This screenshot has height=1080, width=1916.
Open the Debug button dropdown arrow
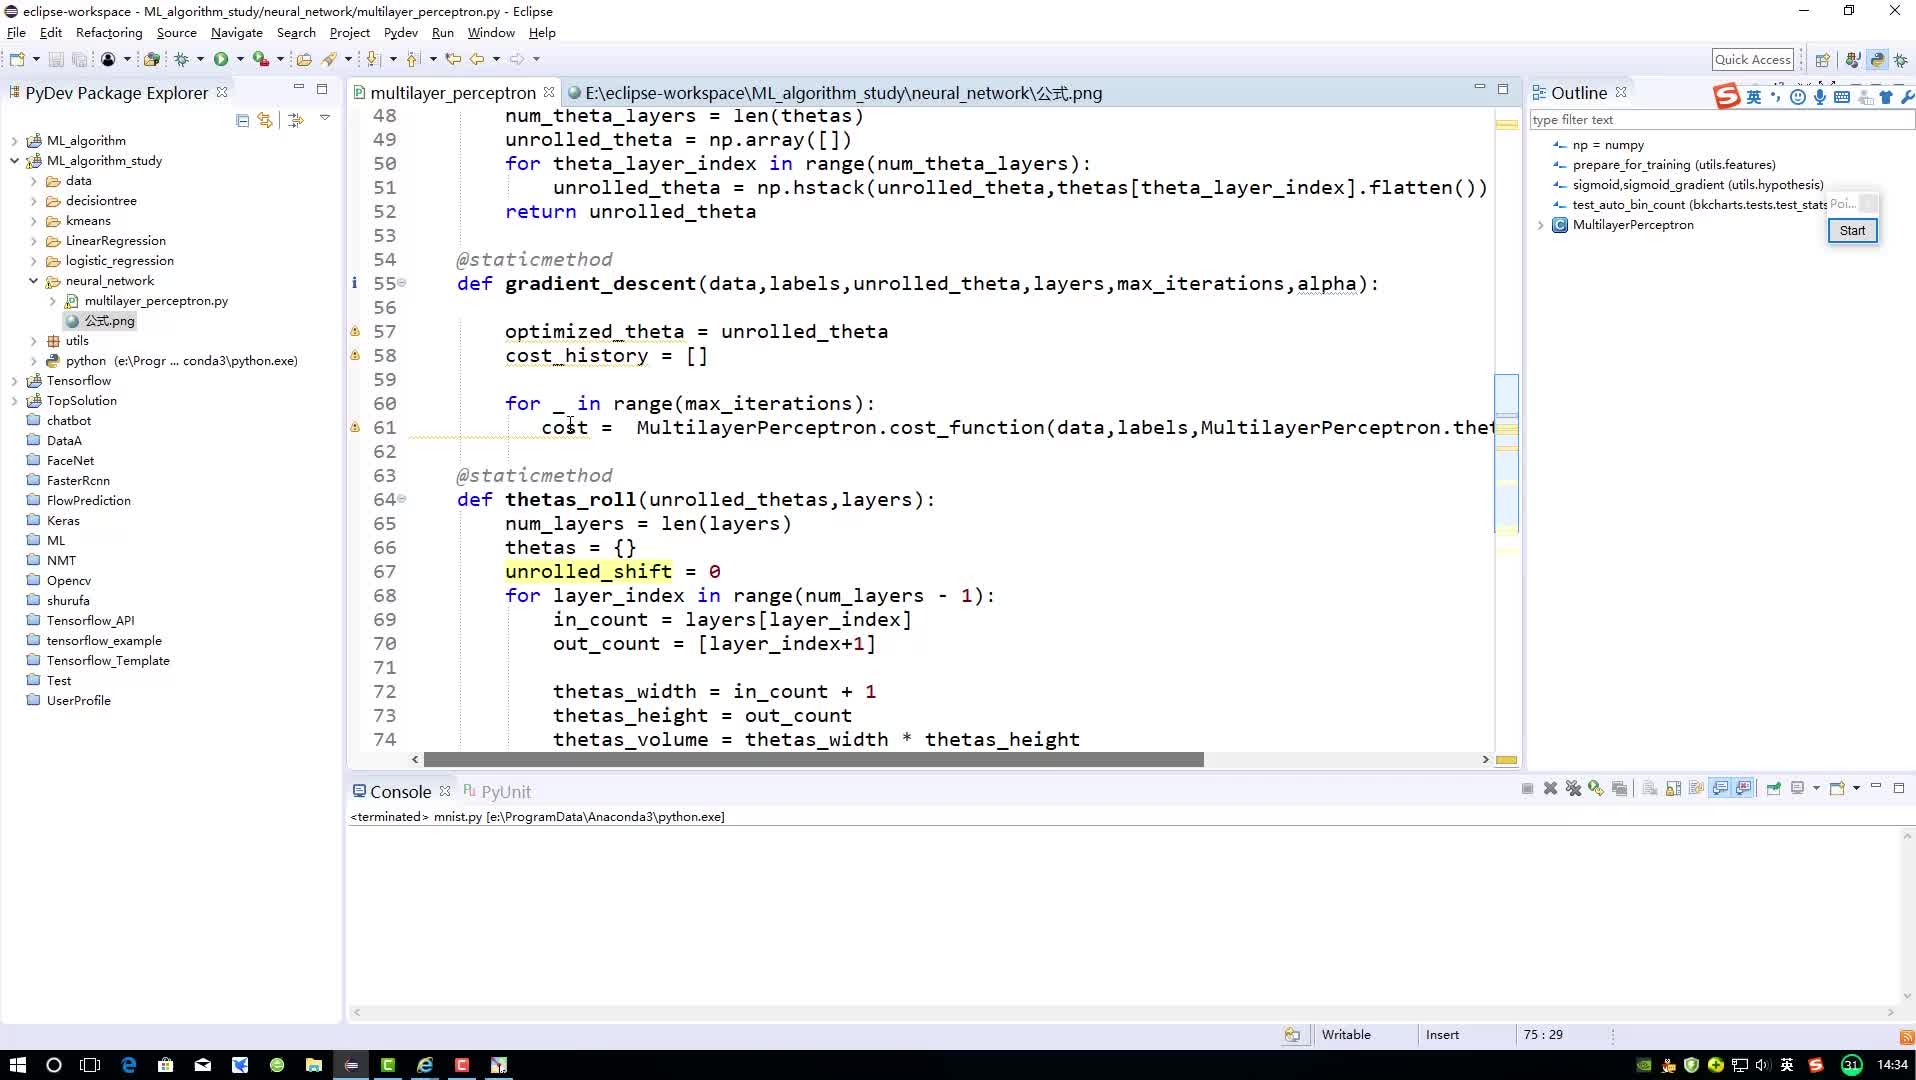tap(200, 59)
